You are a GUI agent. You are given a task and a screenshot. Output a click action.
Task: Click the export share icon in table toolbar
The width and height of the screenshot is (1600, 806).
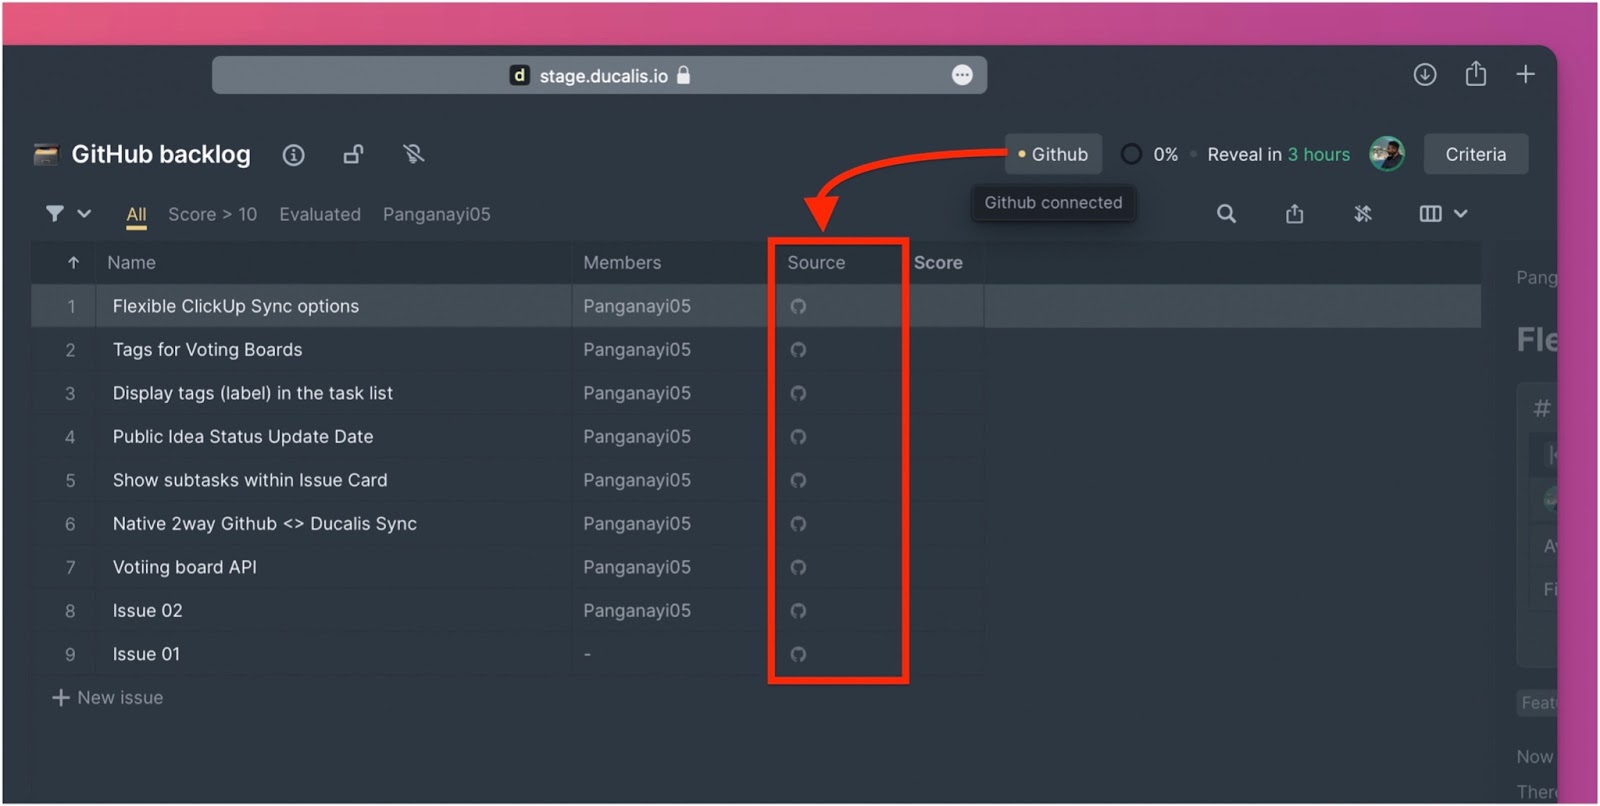pyautogui.click(x=1294, y=213)
